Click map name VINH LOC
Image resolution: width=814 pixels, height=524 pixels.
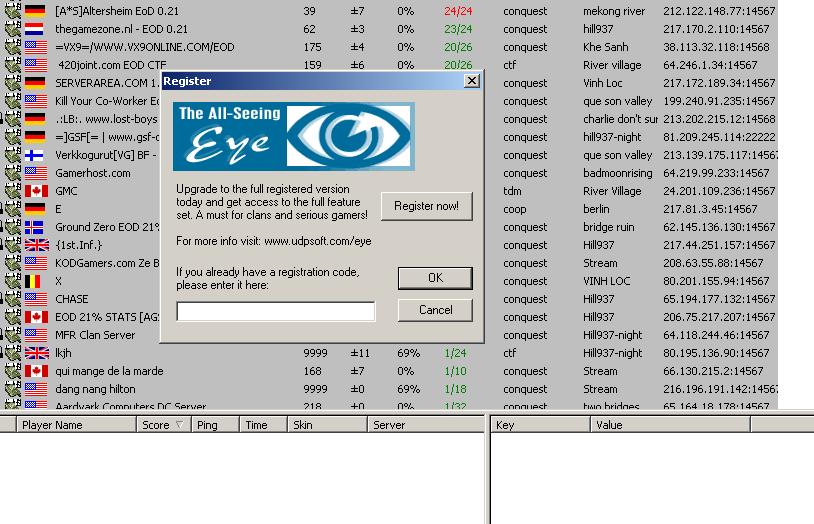coord(606,281)
